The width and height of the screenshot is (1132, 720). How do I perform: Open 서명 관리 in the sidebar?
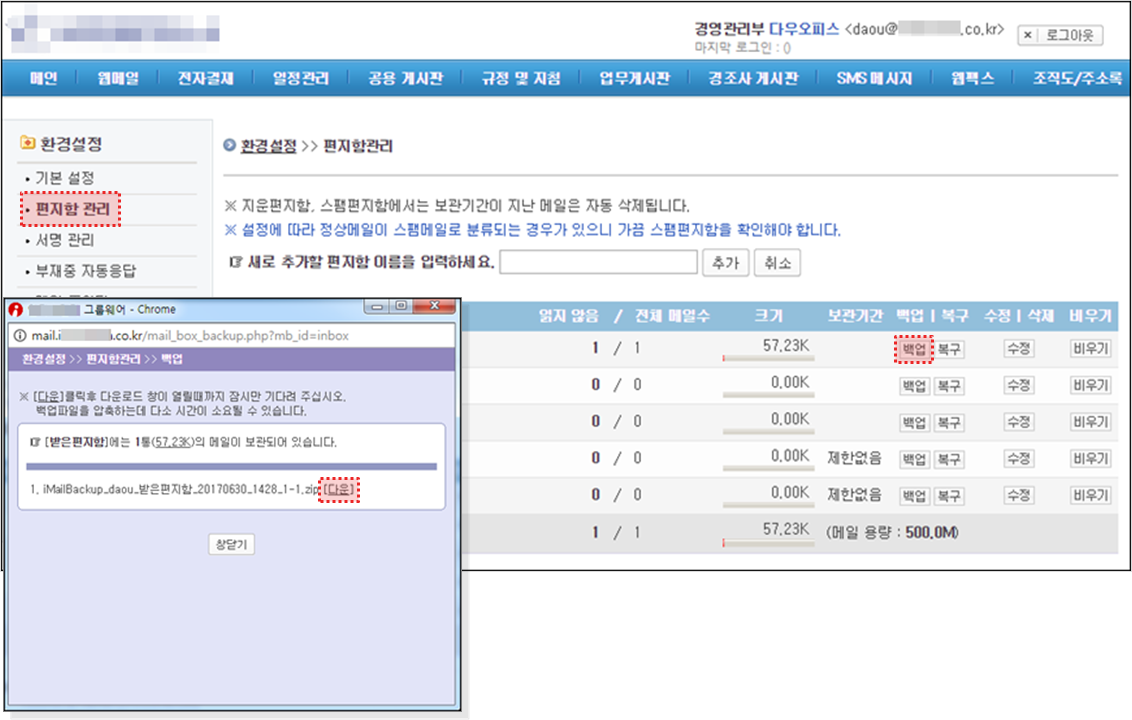pos(64,240)
